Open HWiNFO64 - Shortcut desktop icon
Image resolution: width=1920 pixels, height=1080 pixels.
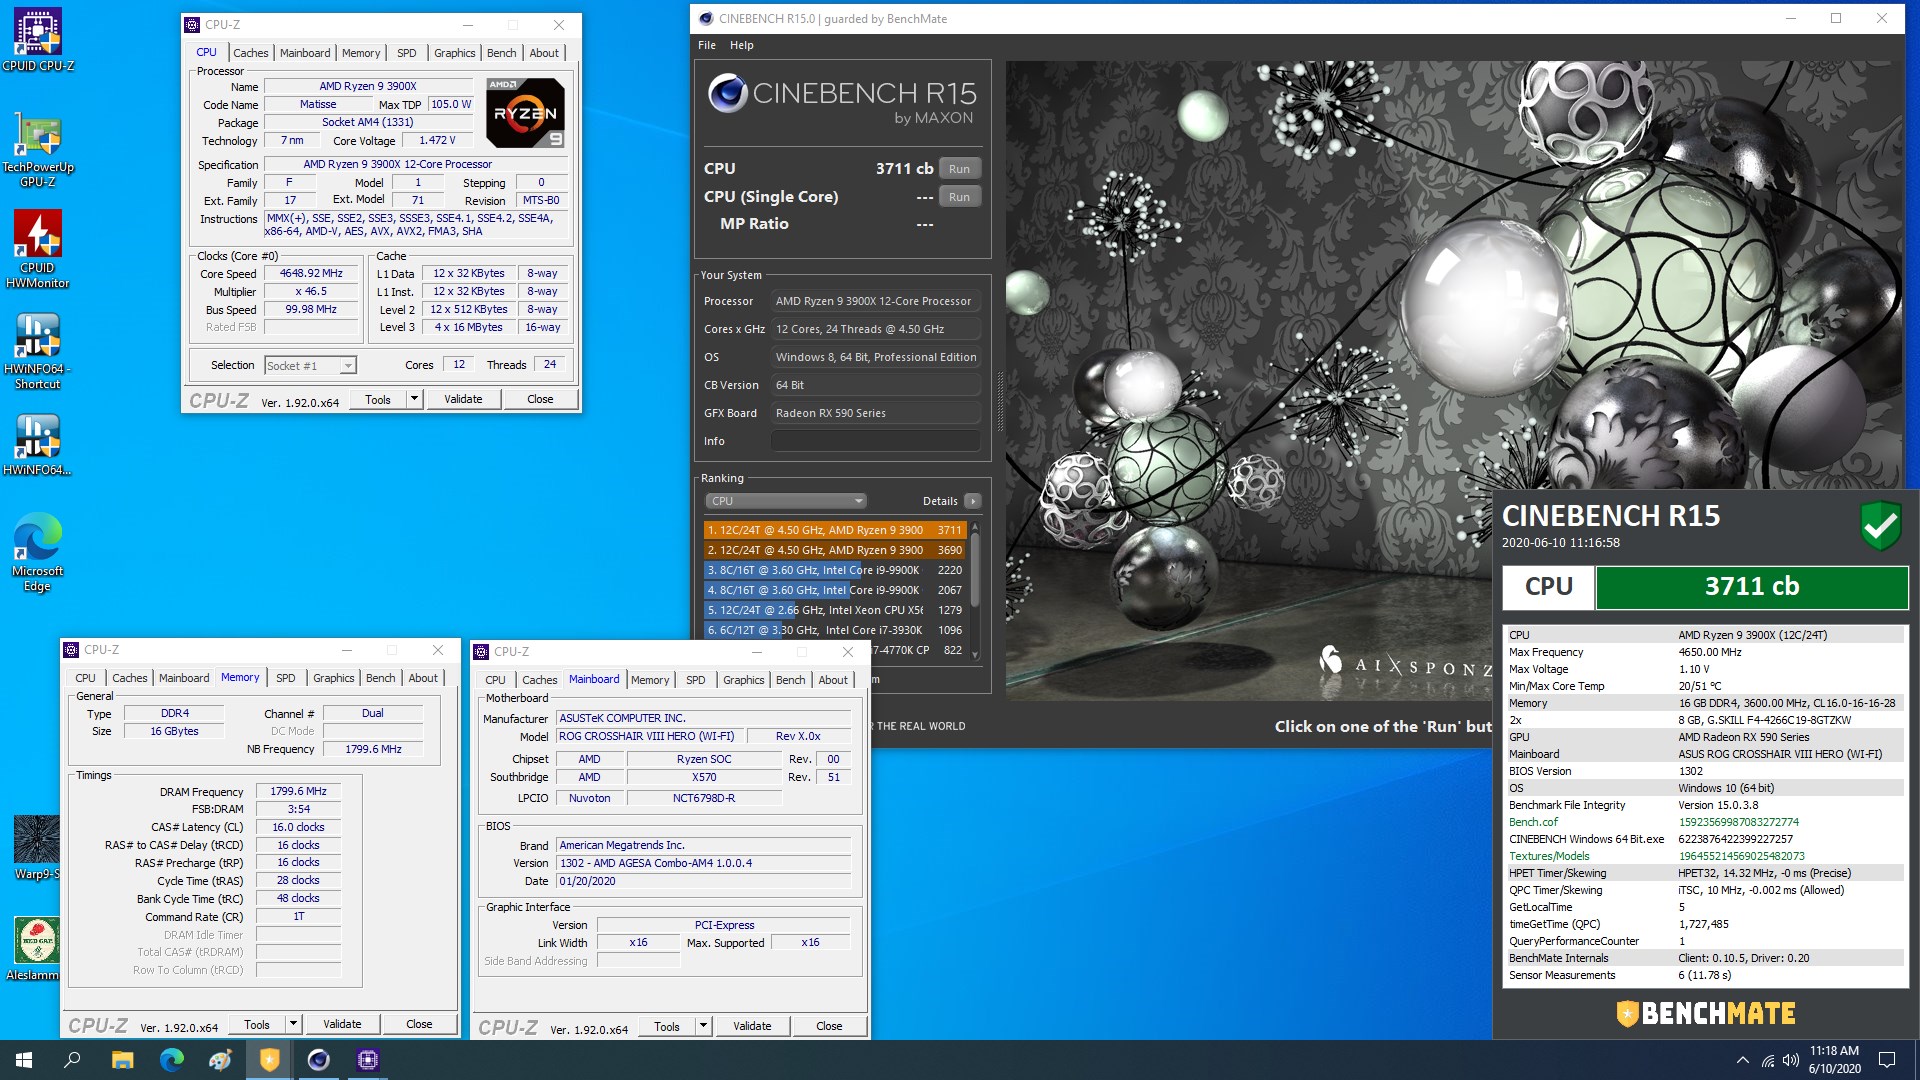tap(38, 350)
